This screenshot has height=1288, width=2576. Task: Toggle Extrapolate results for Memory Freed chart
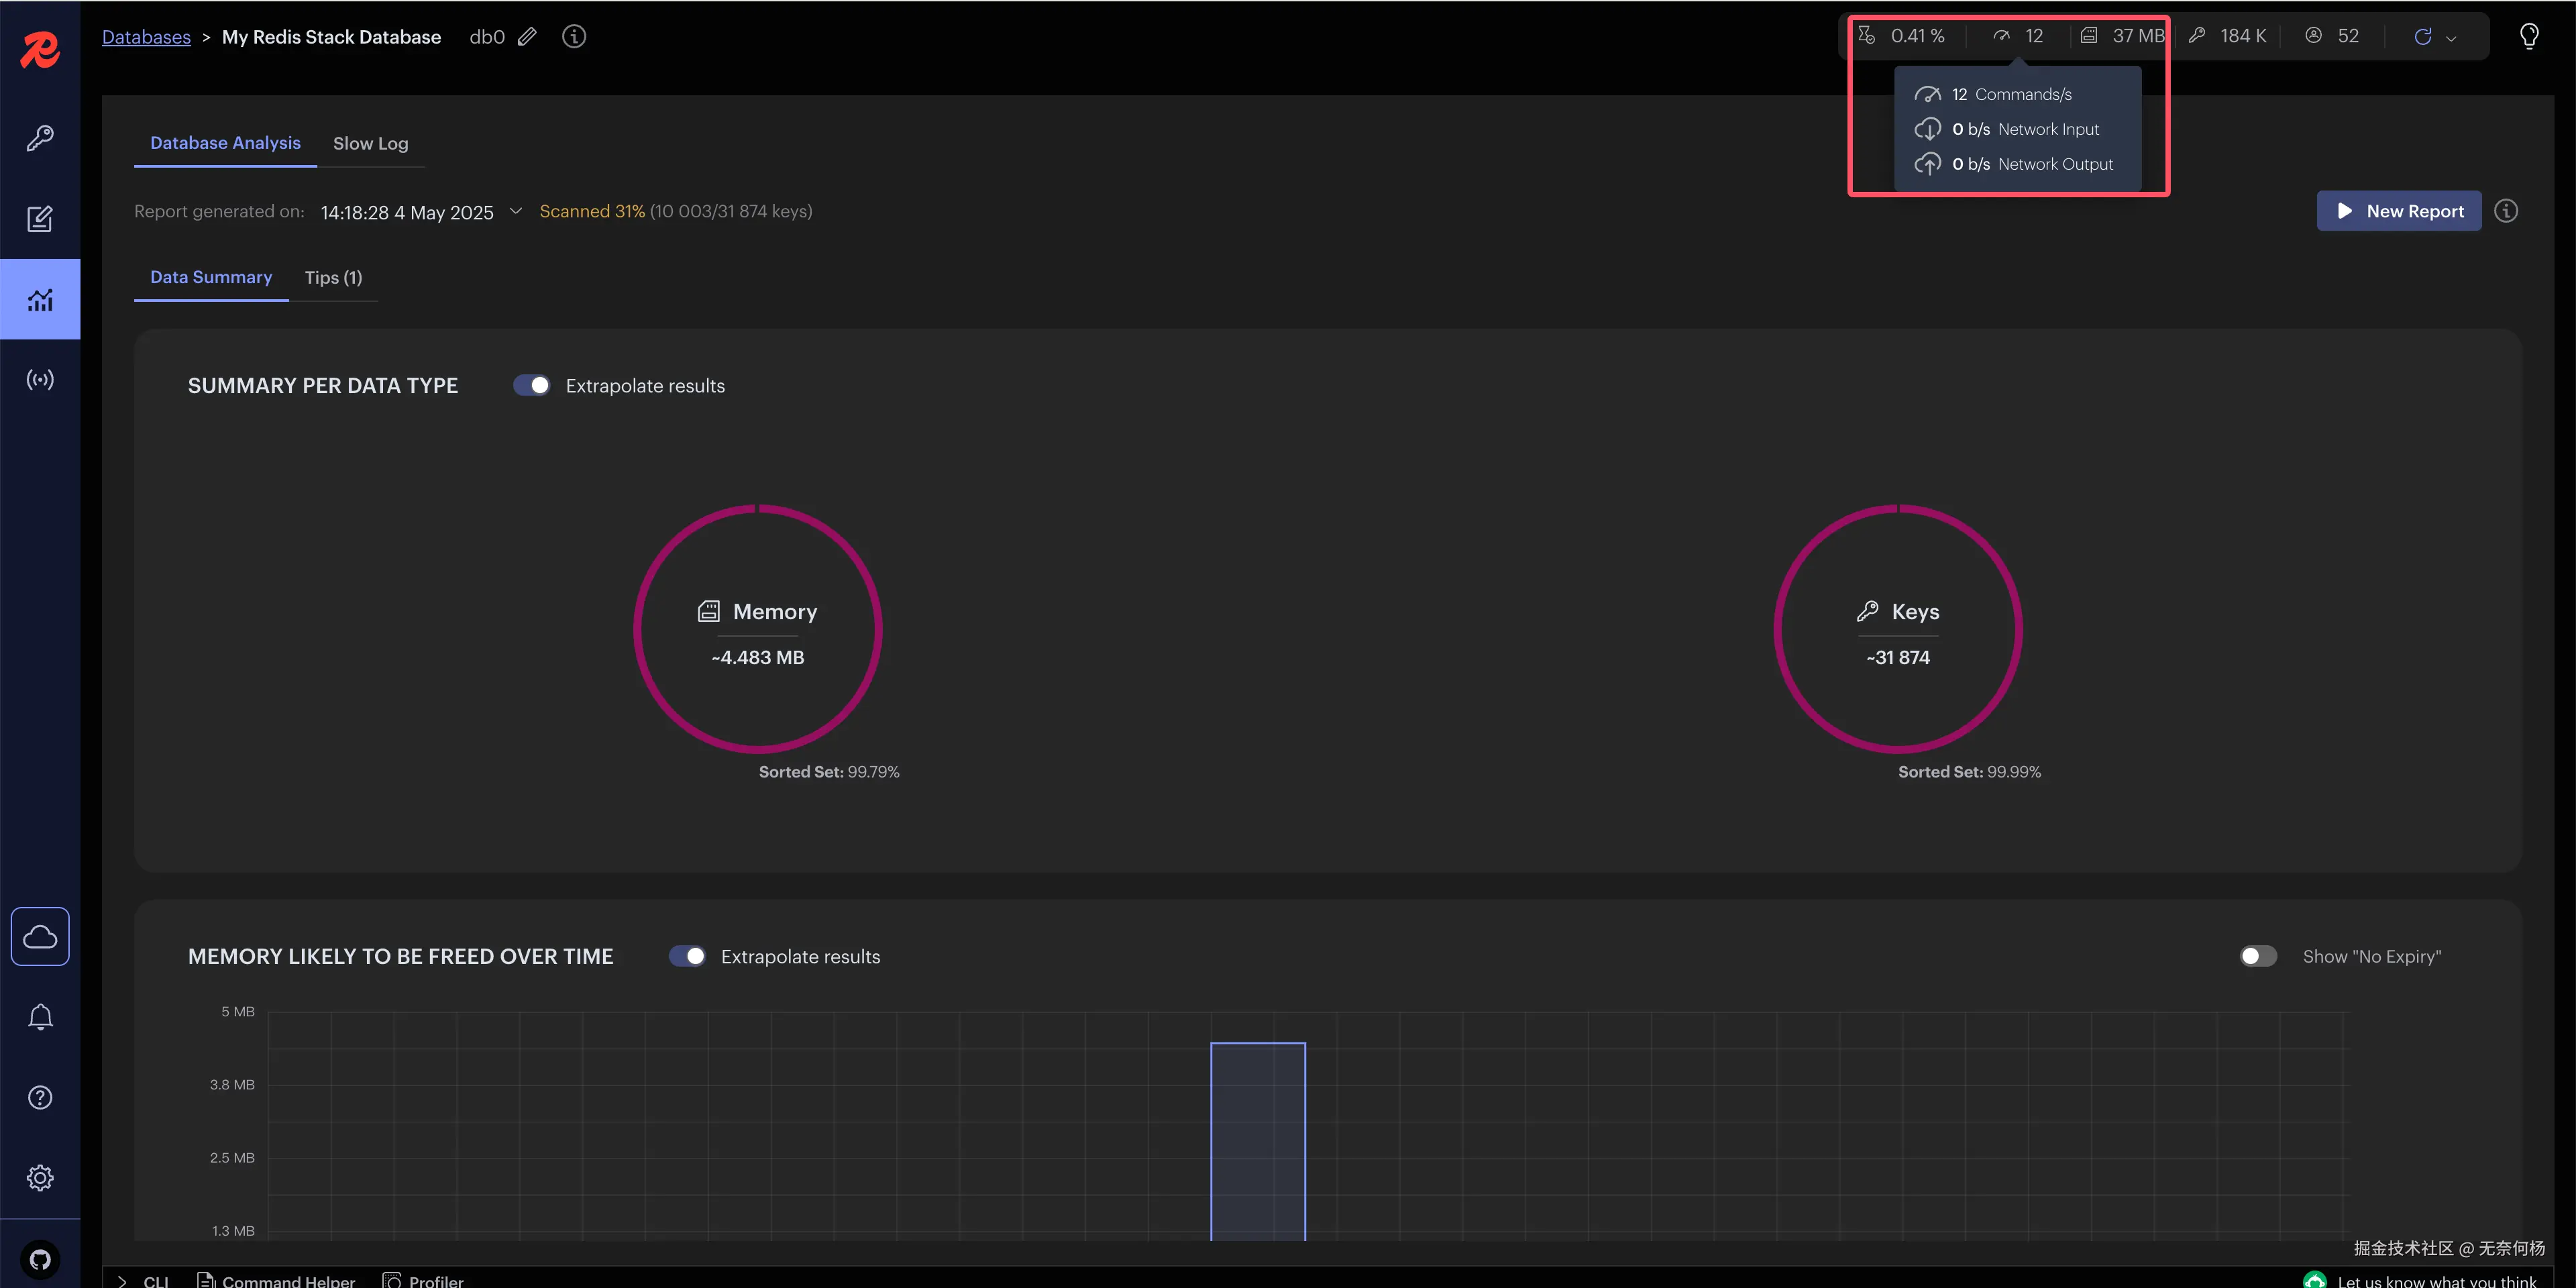[687, 956]
